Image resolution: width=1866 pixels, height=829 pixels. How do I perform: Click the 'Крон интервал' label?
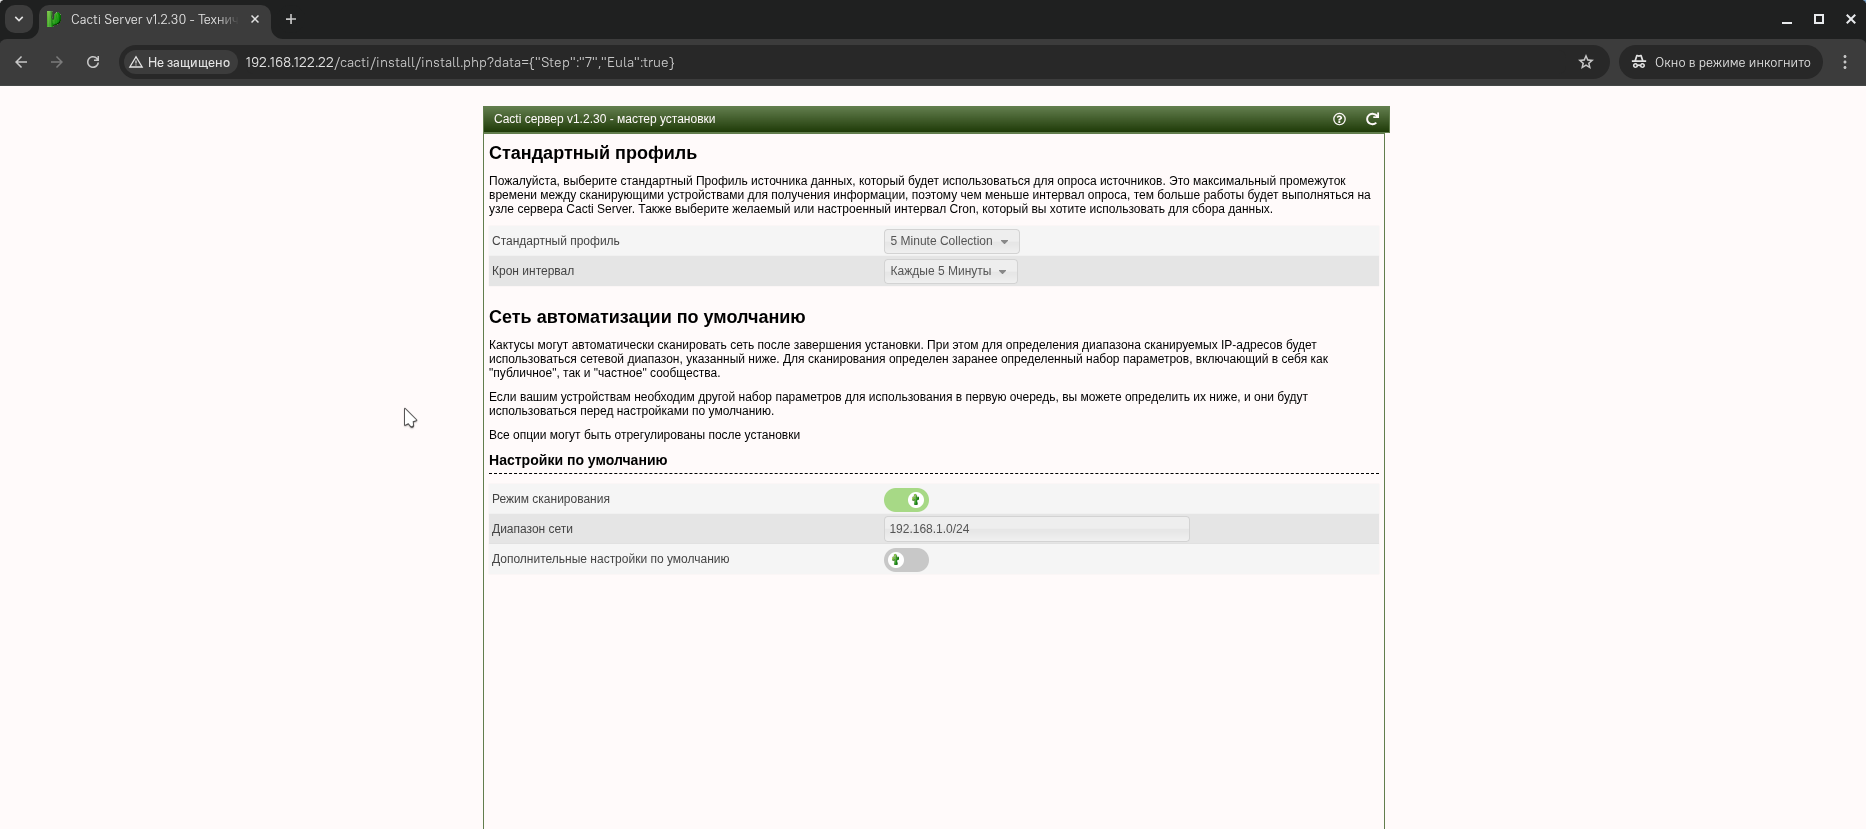tap(533, 271)
